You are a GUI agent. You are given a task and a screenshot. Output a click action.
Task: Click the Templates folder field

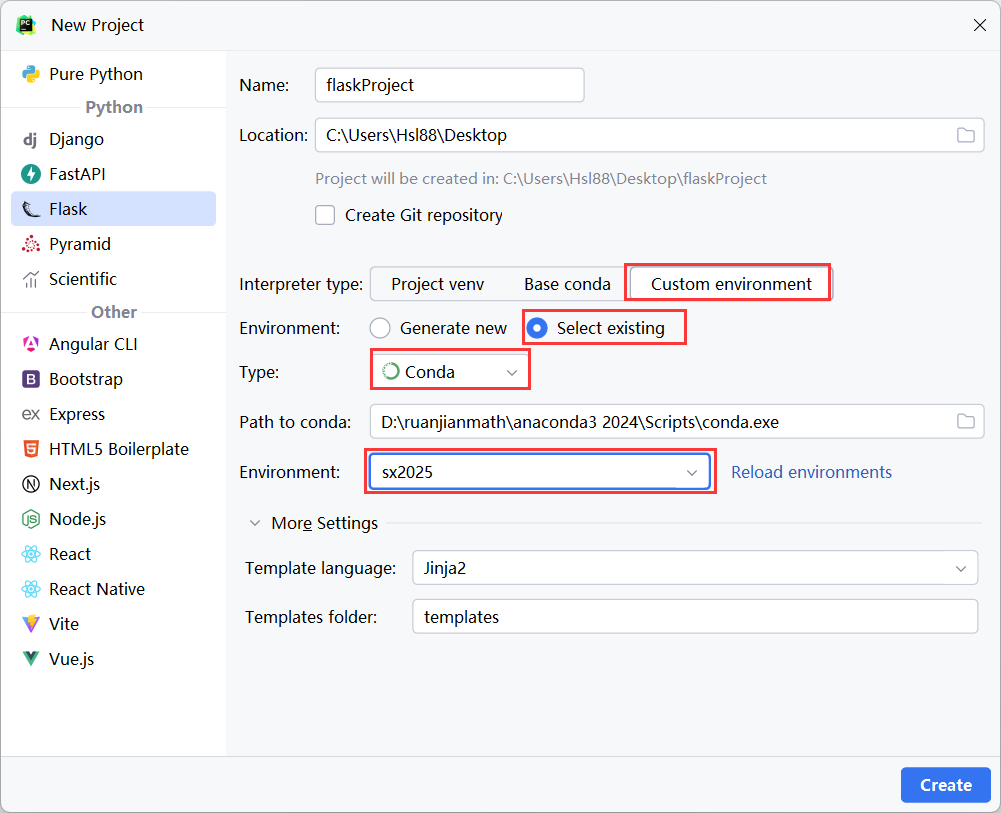pos(695,617)
